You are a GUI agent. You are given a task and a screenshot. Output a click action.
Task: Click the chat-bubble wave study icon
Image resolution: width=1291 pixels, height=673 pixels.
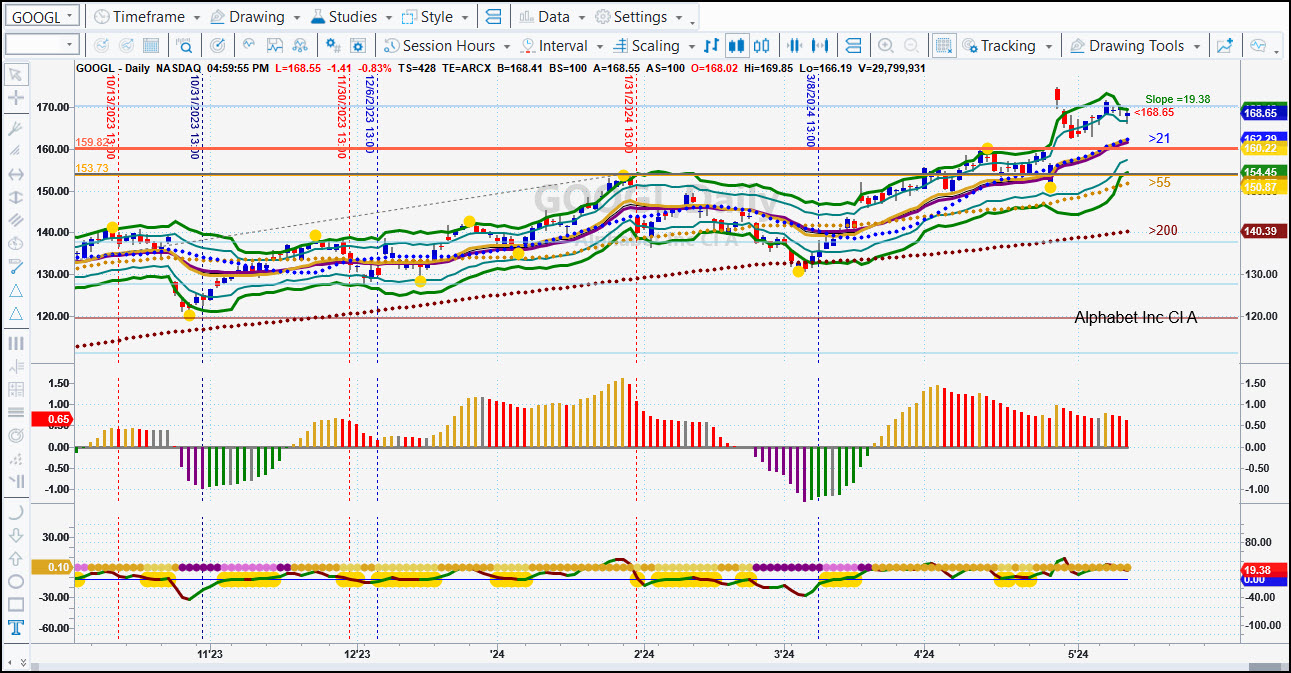[x=248, y=46]
